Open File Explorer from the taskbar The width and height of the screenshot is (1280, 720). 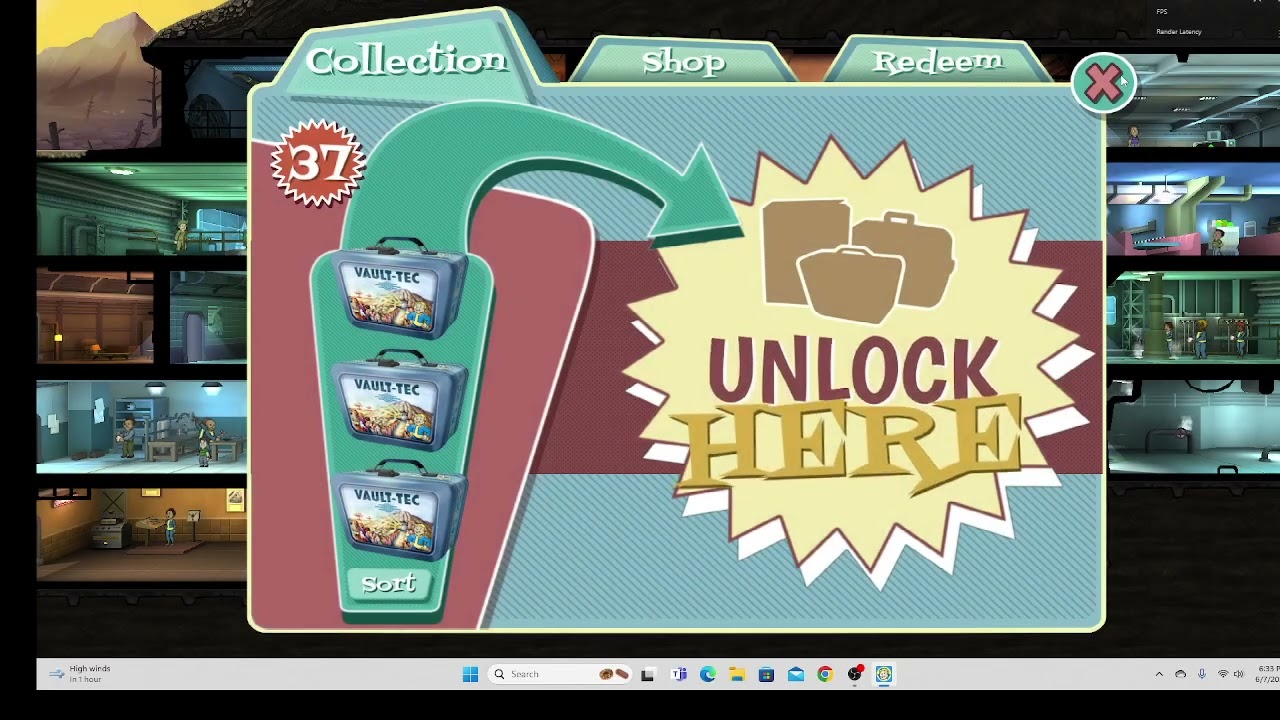pos(737,674)
